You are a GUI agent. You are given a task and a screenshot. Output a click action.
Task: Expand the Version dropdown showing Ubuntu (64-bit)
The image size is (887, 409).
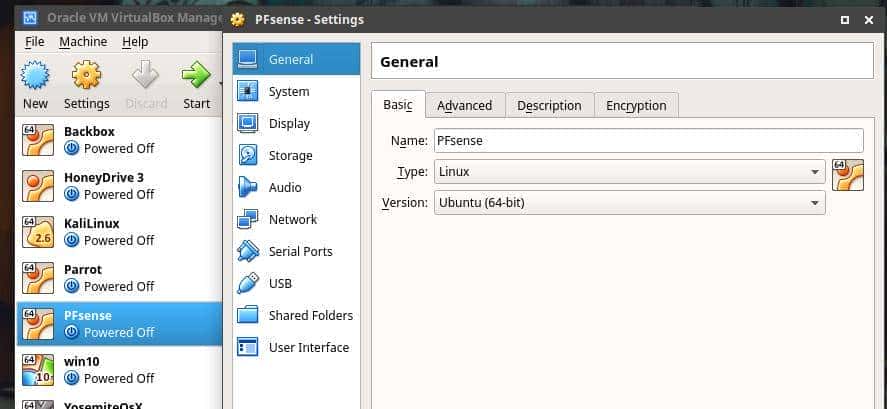[x=629, y=203]
